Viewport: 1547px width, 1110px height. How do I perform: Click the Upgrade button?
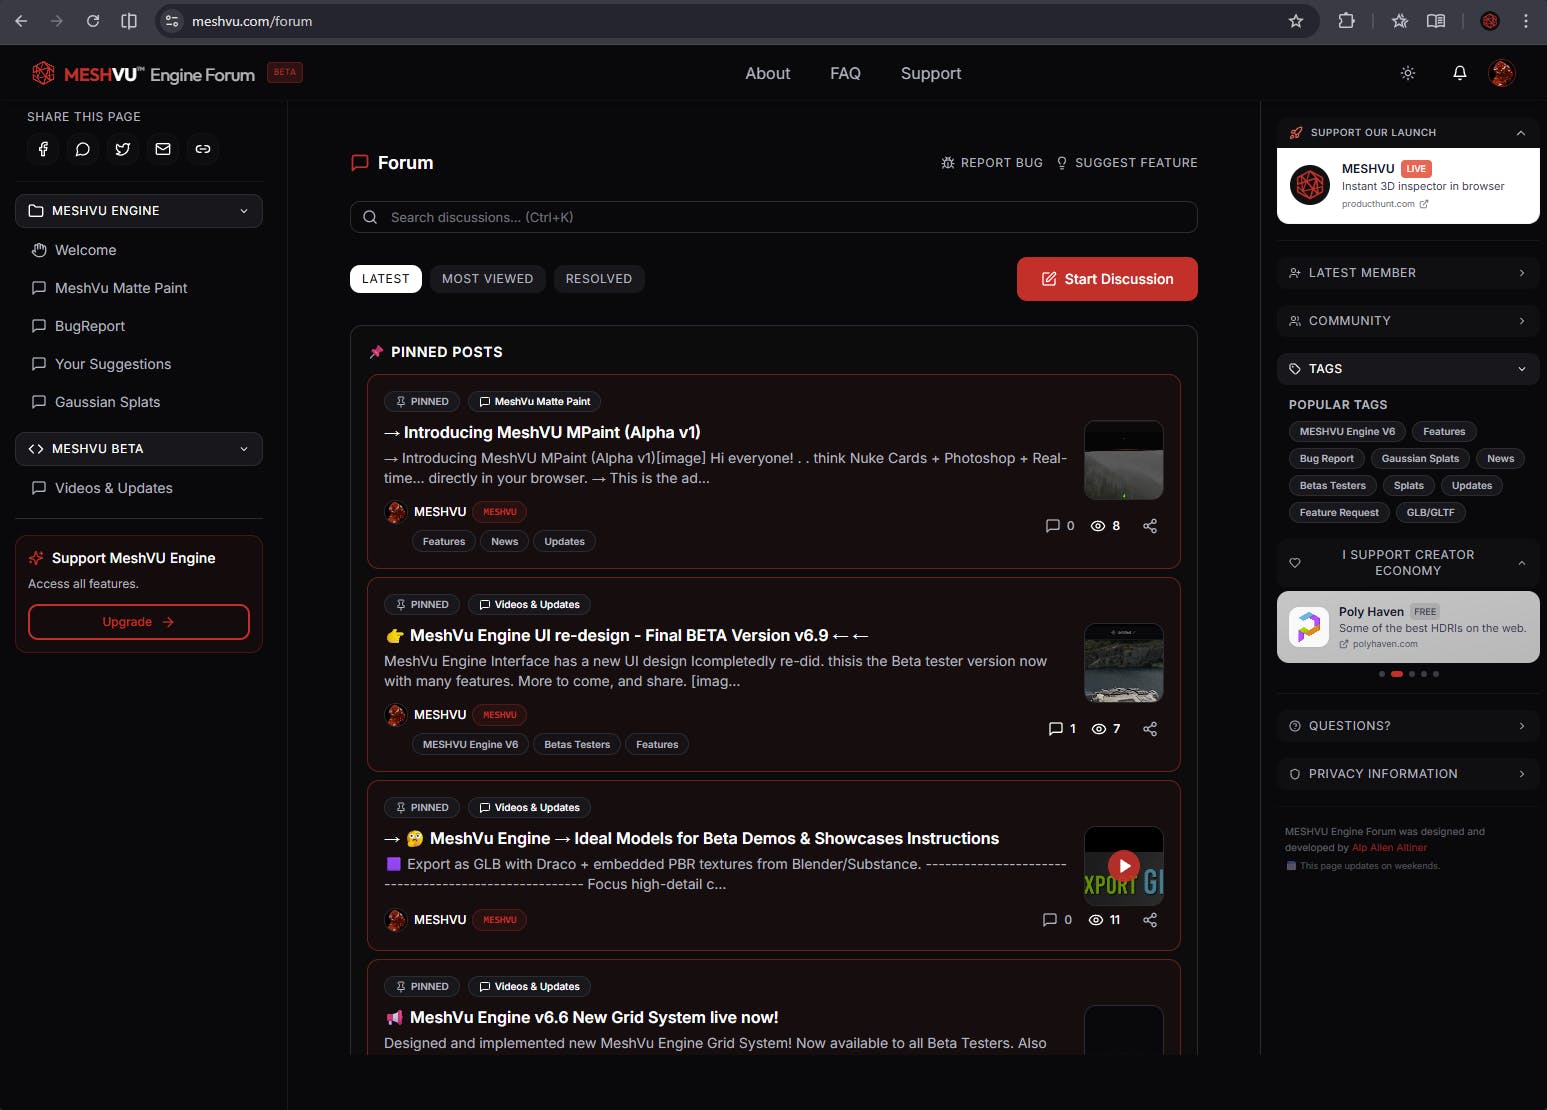(139, 622)
